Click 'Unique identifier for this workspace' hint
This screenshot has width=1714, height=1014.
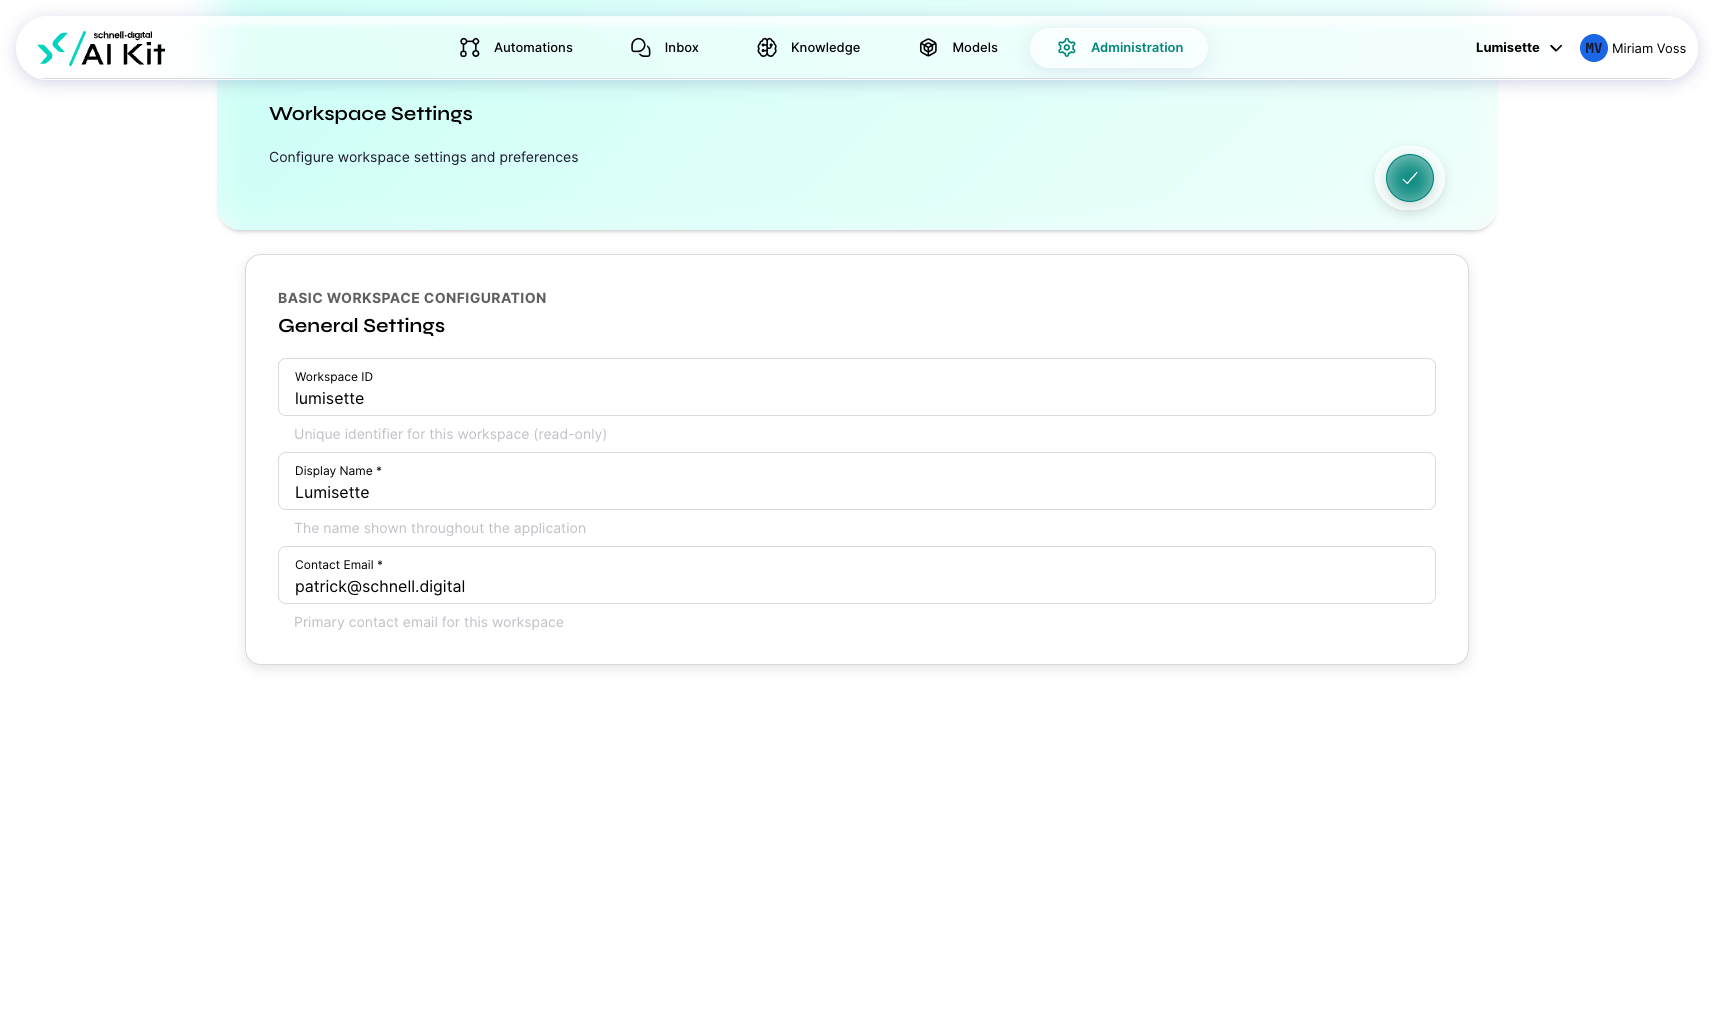tap(450, 434)
